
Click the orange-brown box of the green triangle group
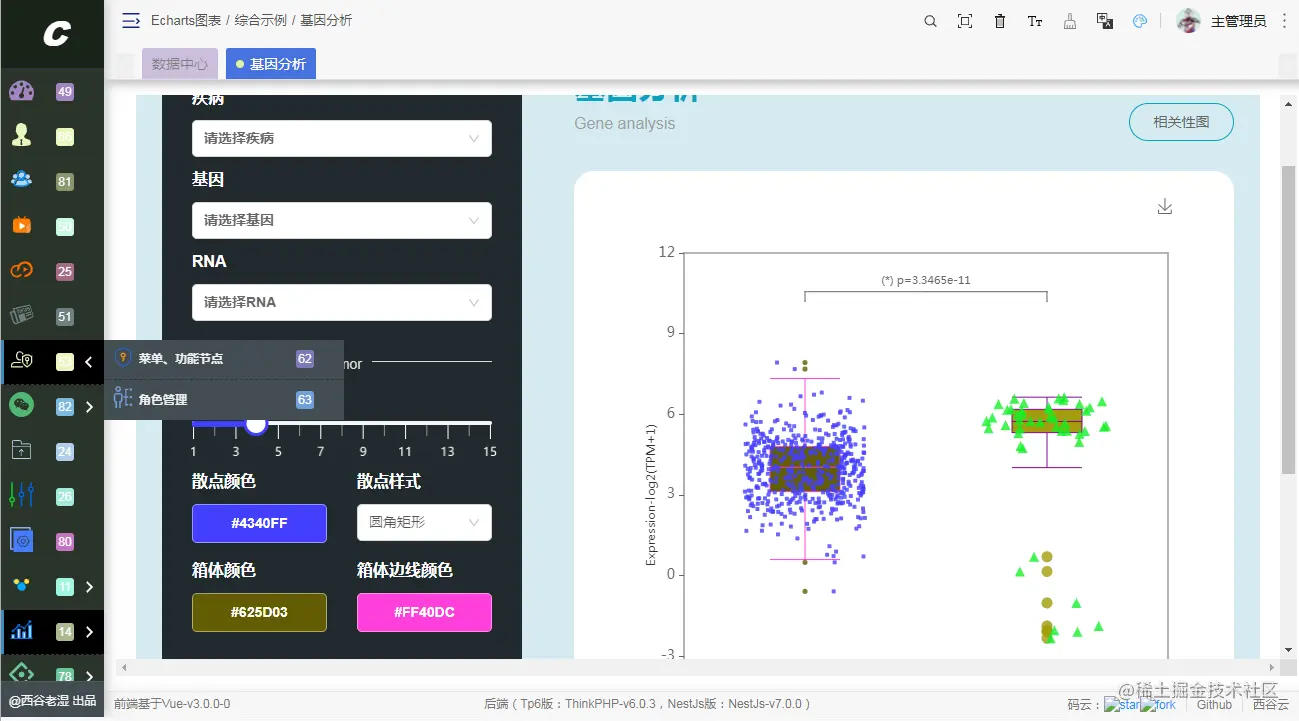point(1047,420)
